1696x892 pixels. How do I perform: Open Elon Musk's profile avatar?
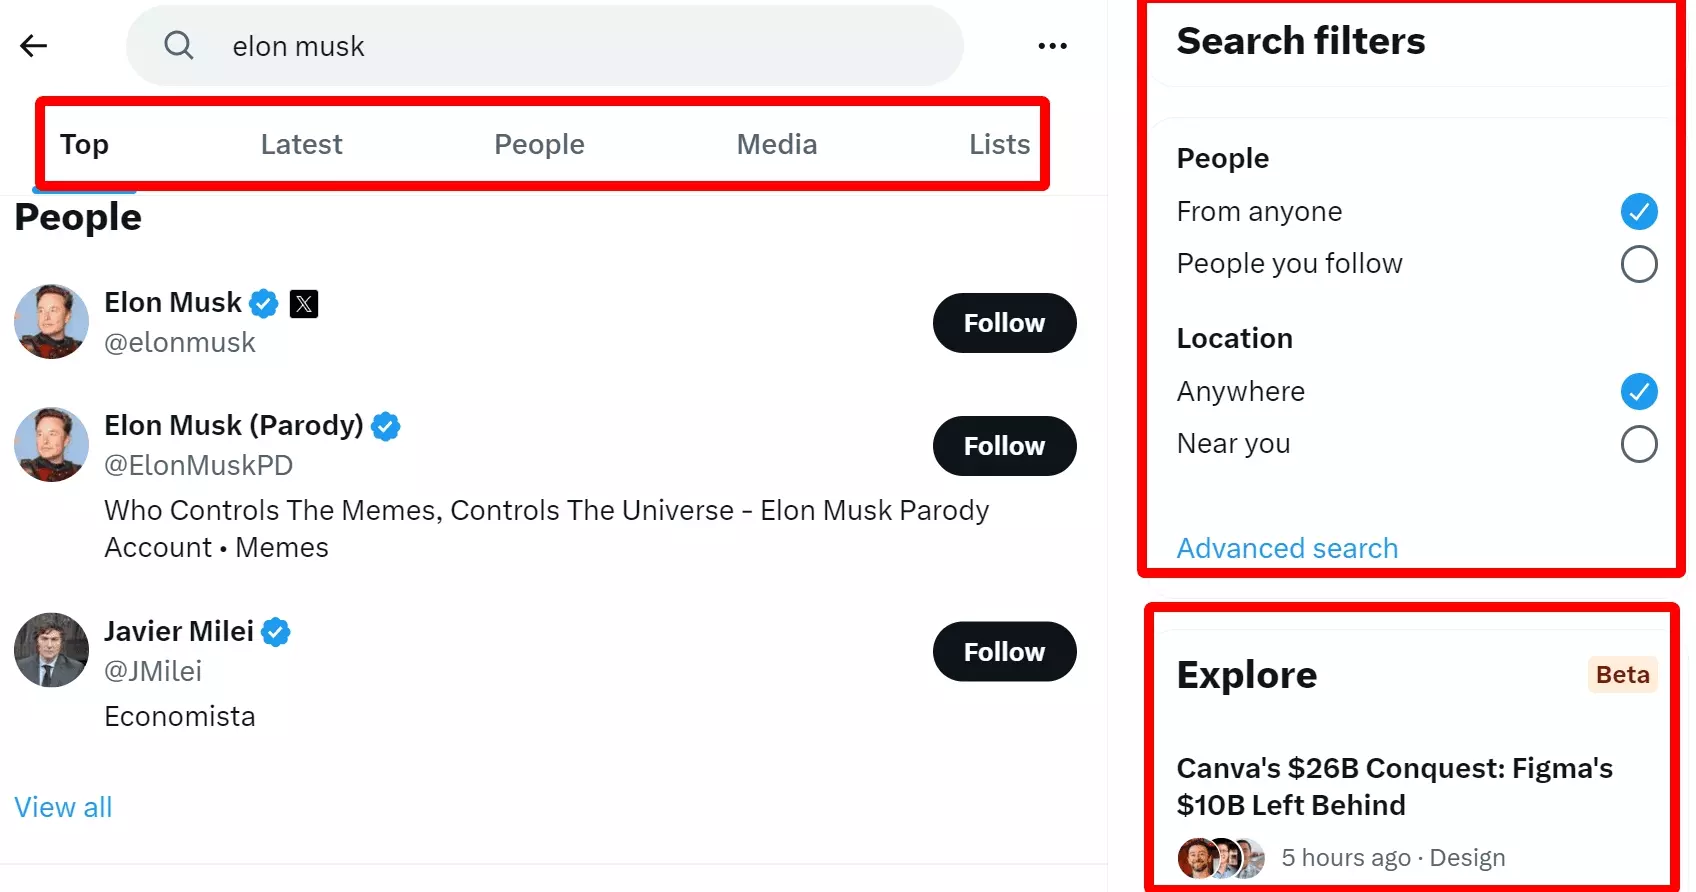(x=50, y=322)
